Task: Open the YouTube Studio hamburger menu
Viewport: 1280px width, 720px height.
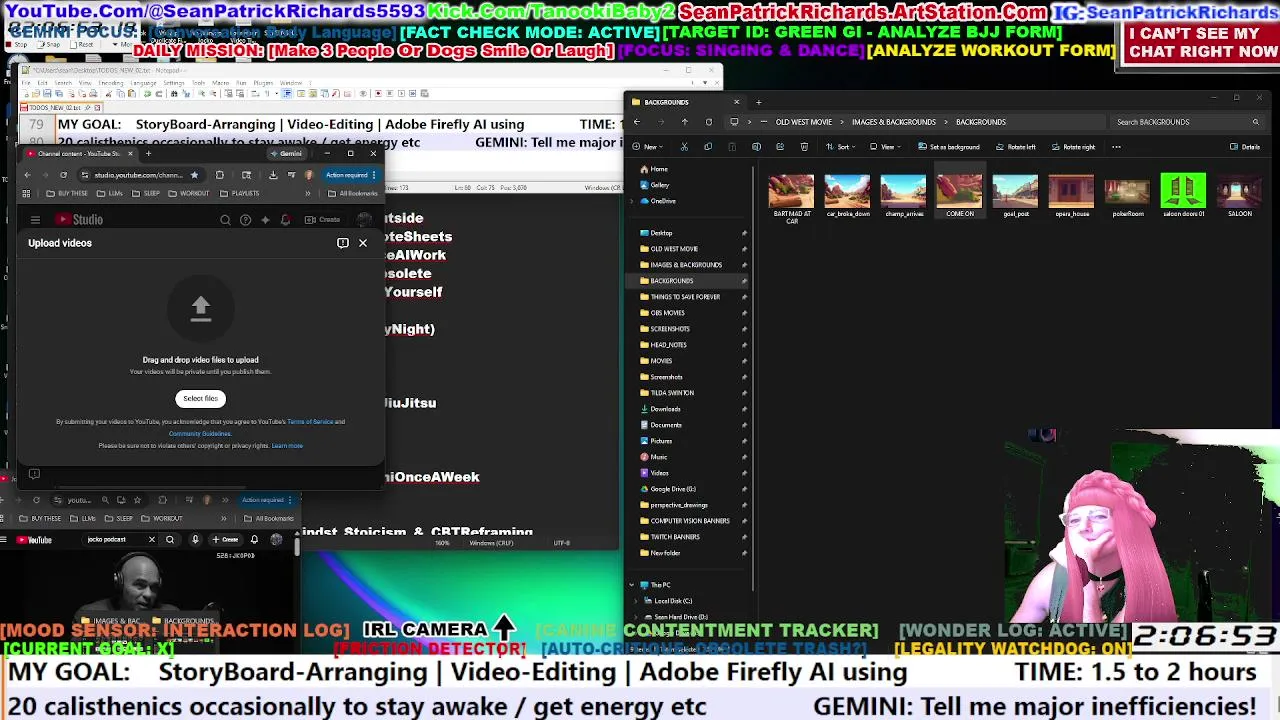Action: [35, 220]
